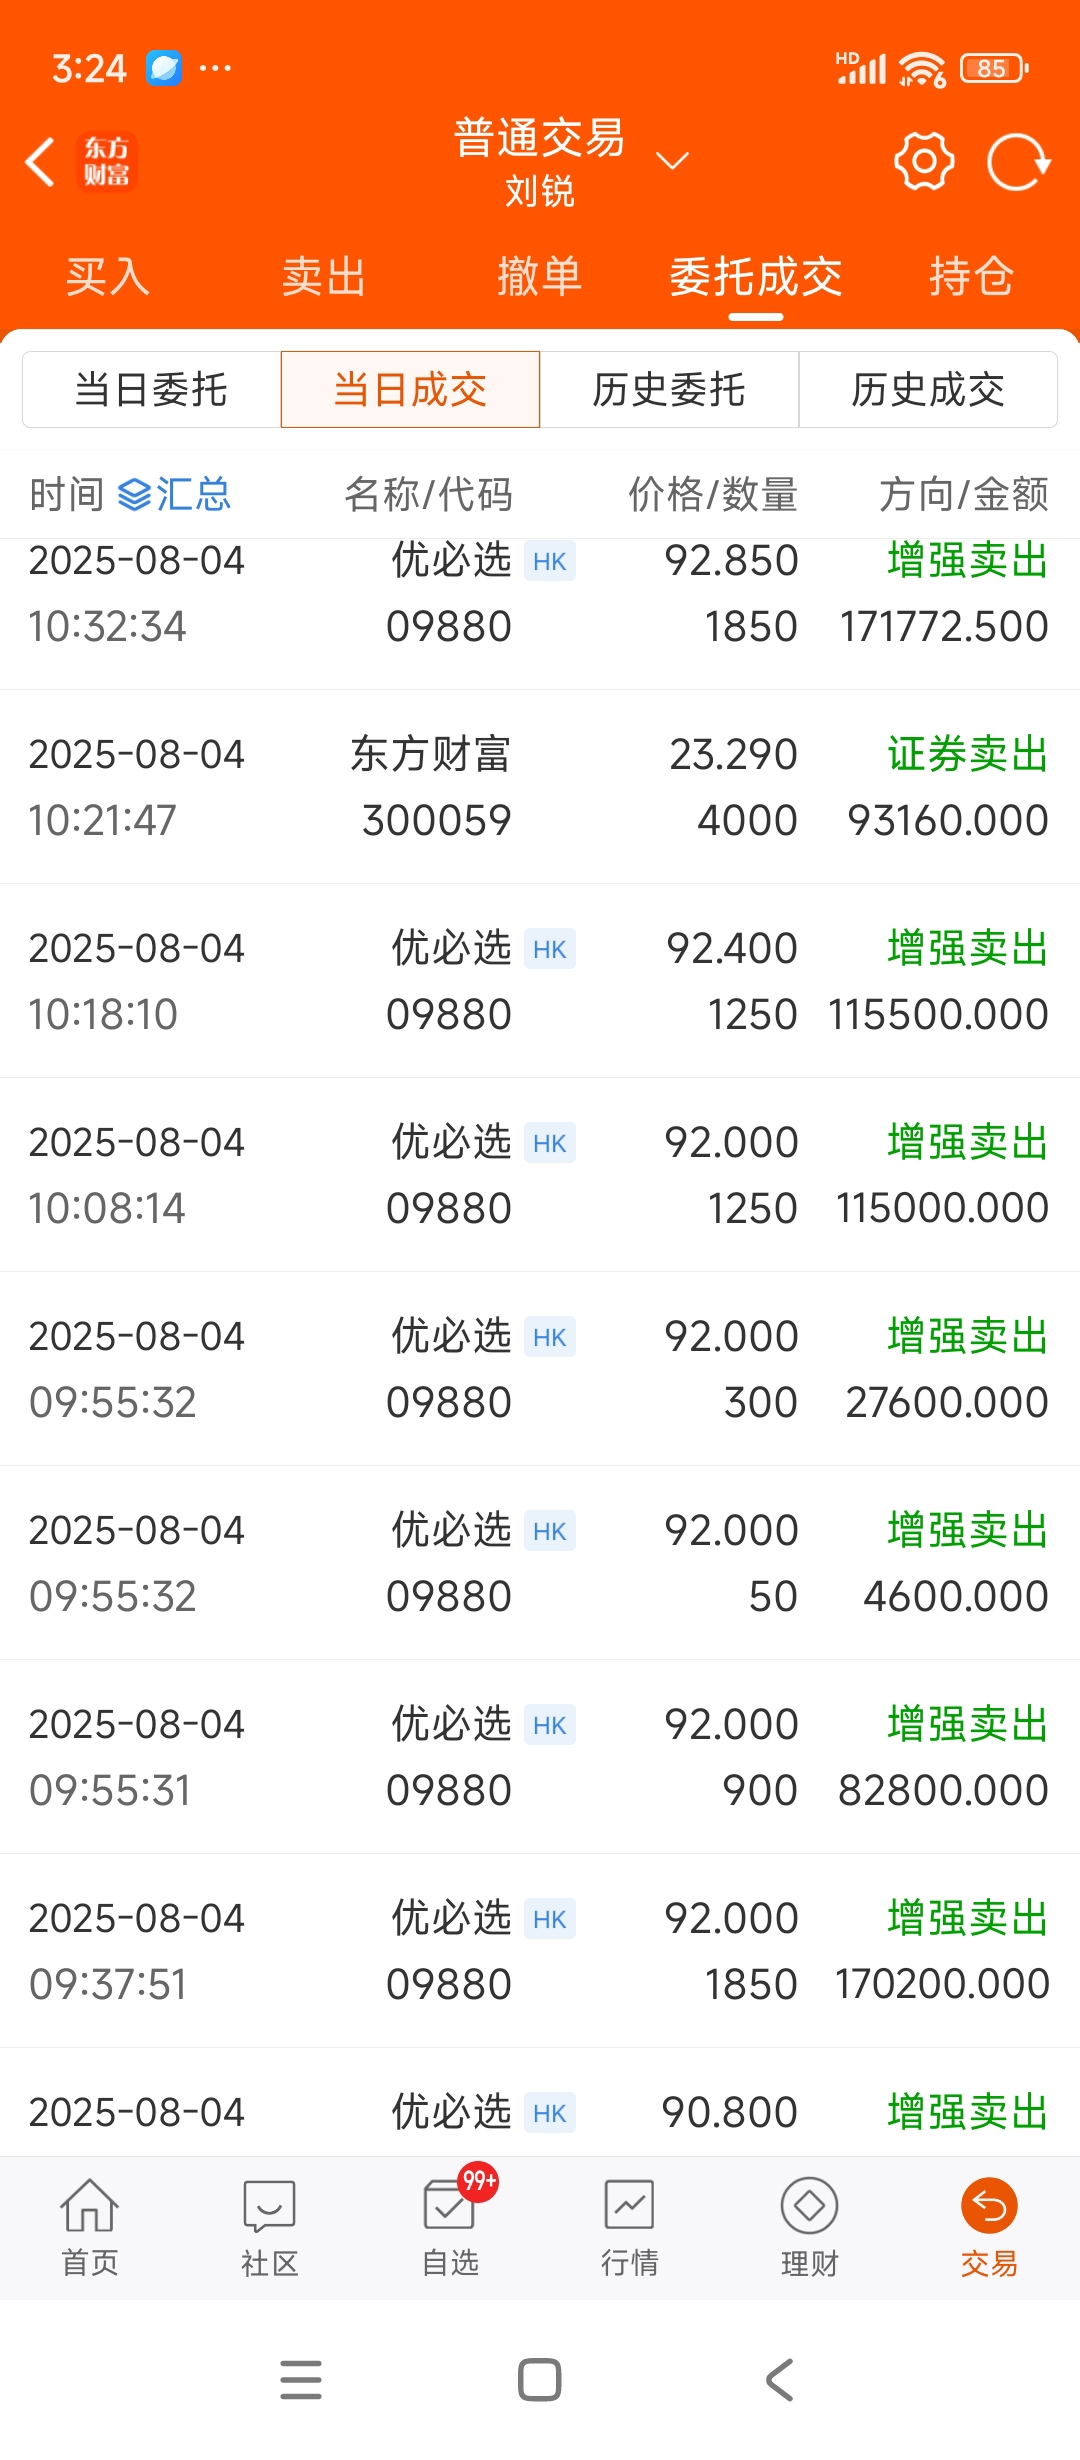Screen dimensions: 1080x2460
Task: Open the 持仓 positions tab
Action: [972, 276]
